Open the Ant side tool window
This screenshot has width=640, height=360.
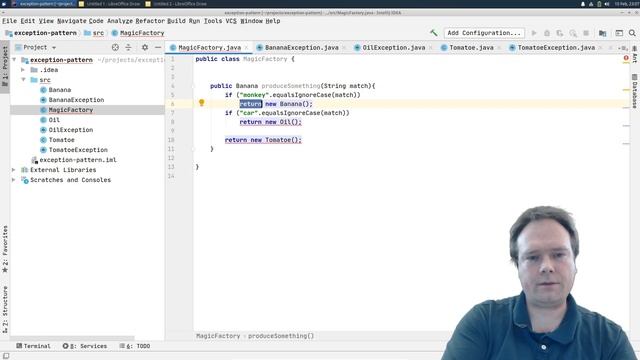[x=635, y=55]
